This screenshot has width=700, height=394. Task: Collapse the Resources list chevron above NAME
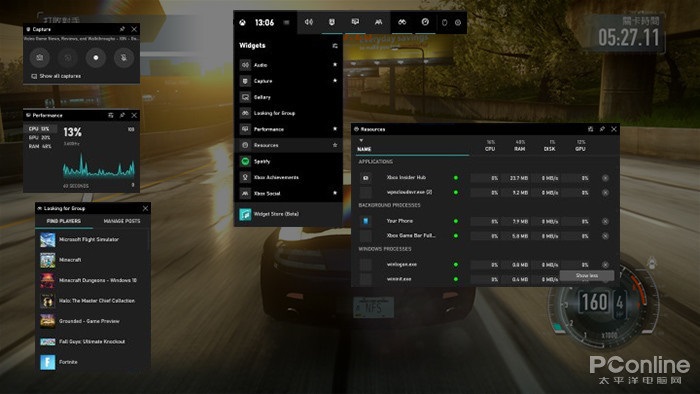361,141
